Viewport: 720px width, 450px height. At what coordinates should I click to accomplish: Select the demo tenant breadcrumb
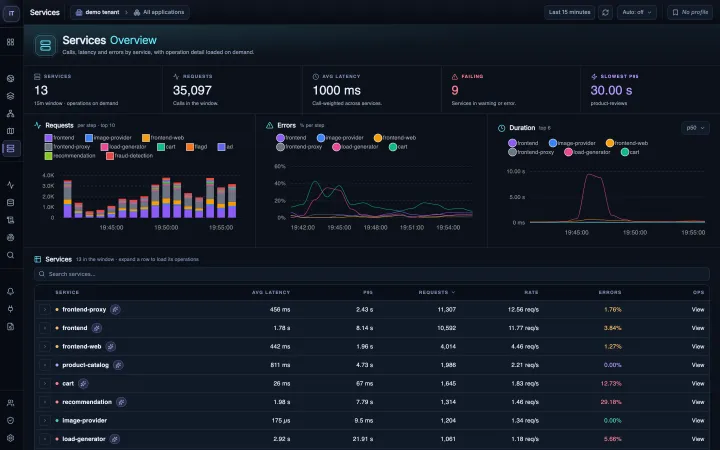click(97, 12)
